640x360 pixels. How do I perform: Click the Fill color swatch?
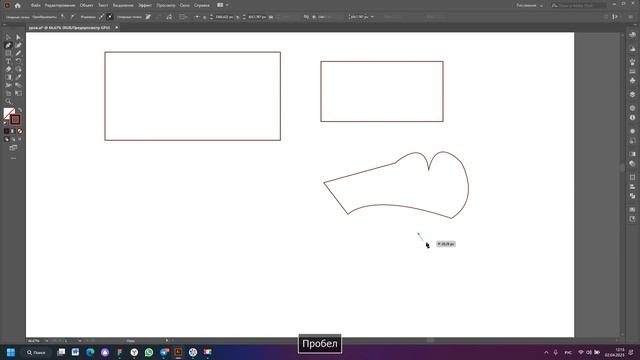[x=9, y=113]
